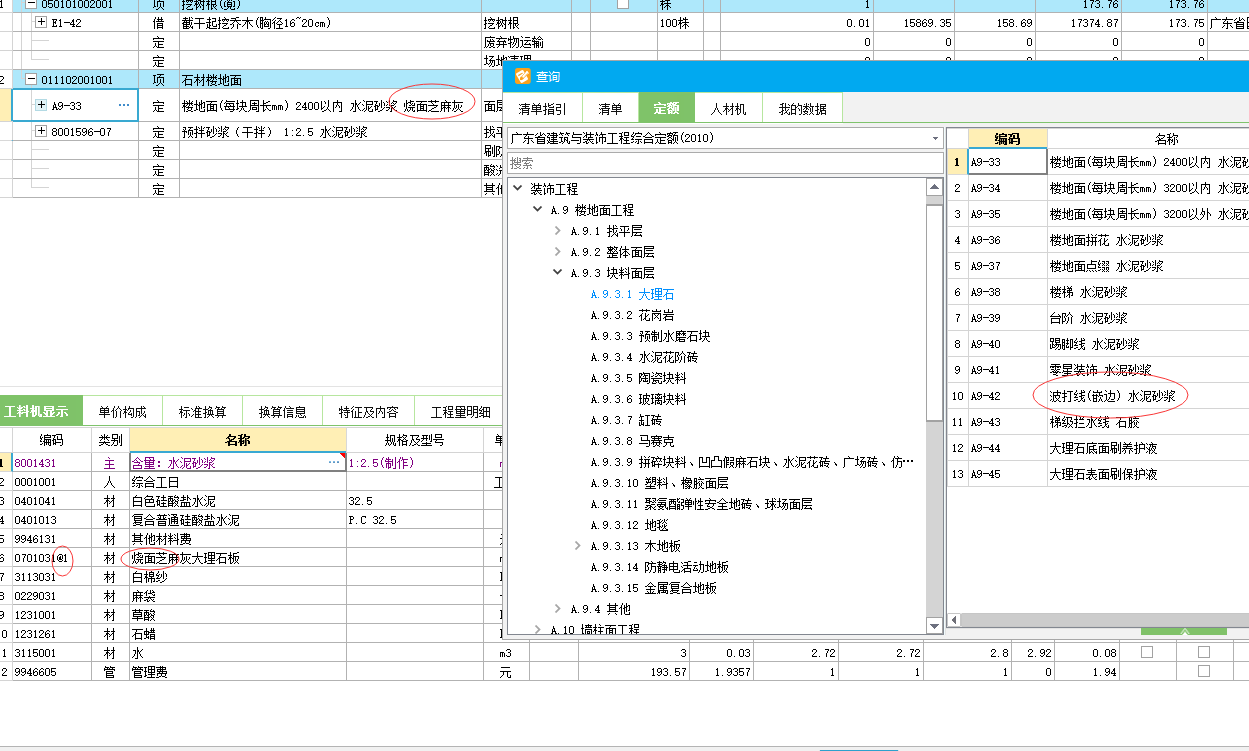The width and height of the screenshot is (1249, 751).
Task: Select the 波打线(嵌边) 水泥砂浆 row
Action: (1098, 396)
